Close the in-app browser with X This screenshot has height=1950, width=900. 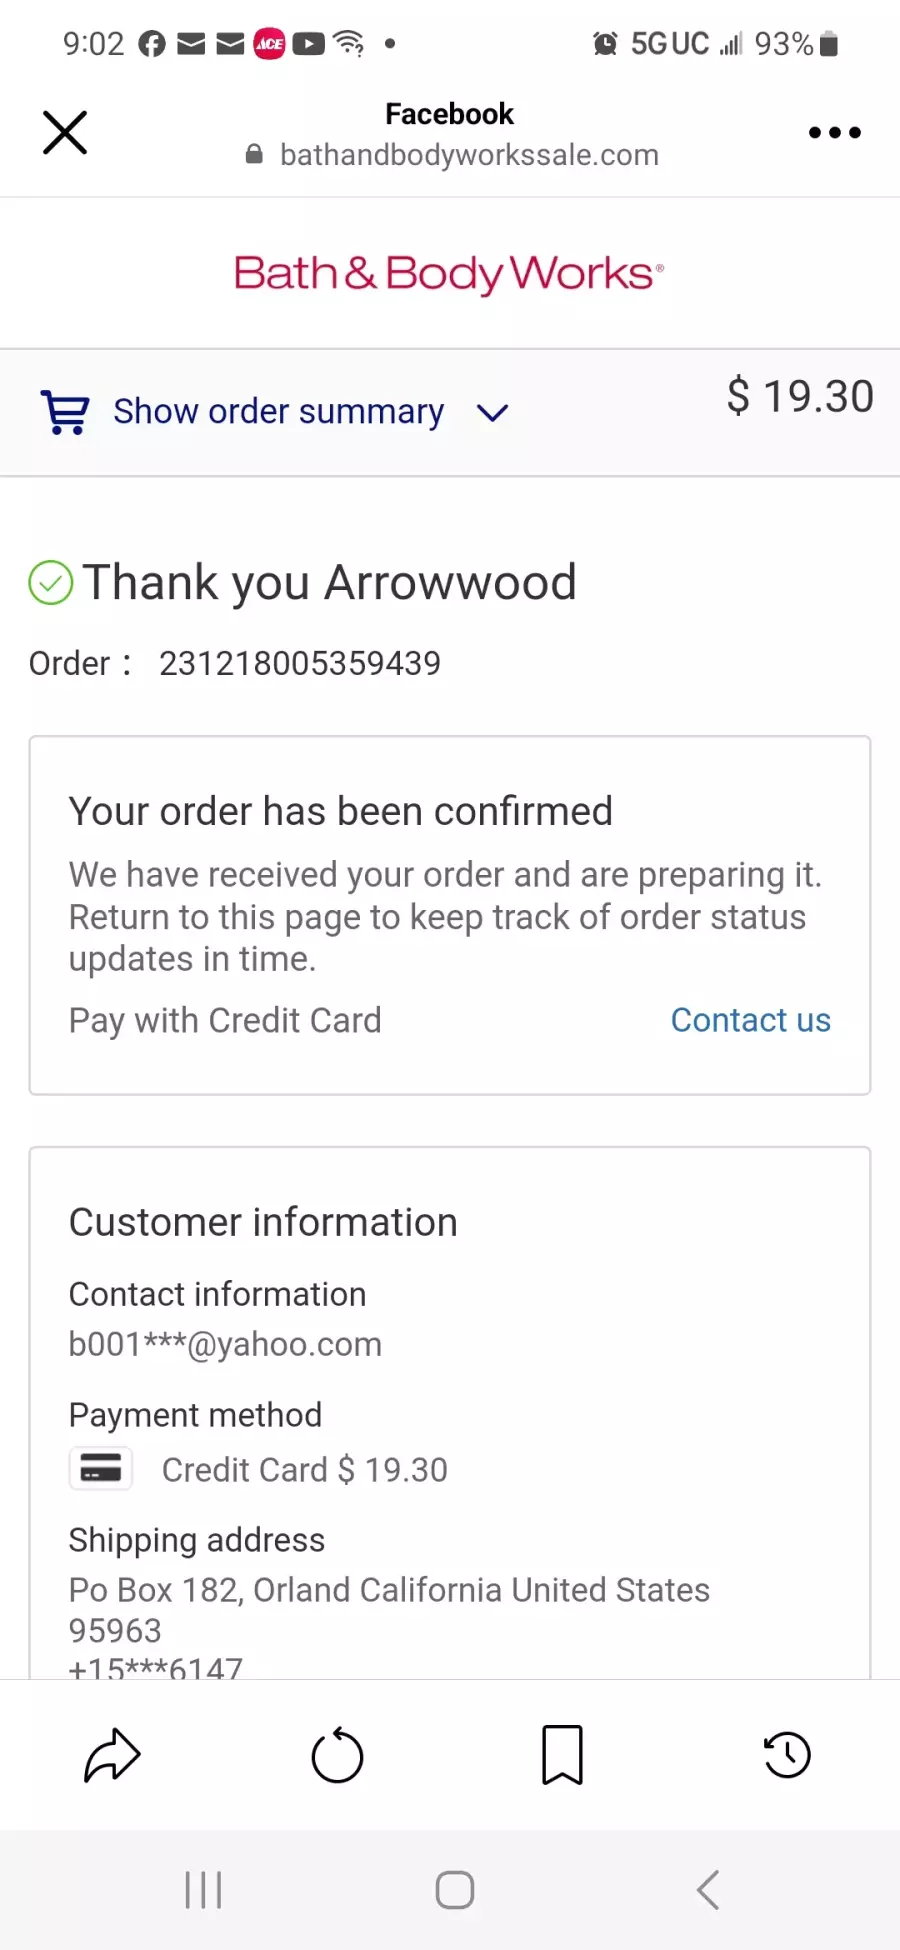(65, 132)
